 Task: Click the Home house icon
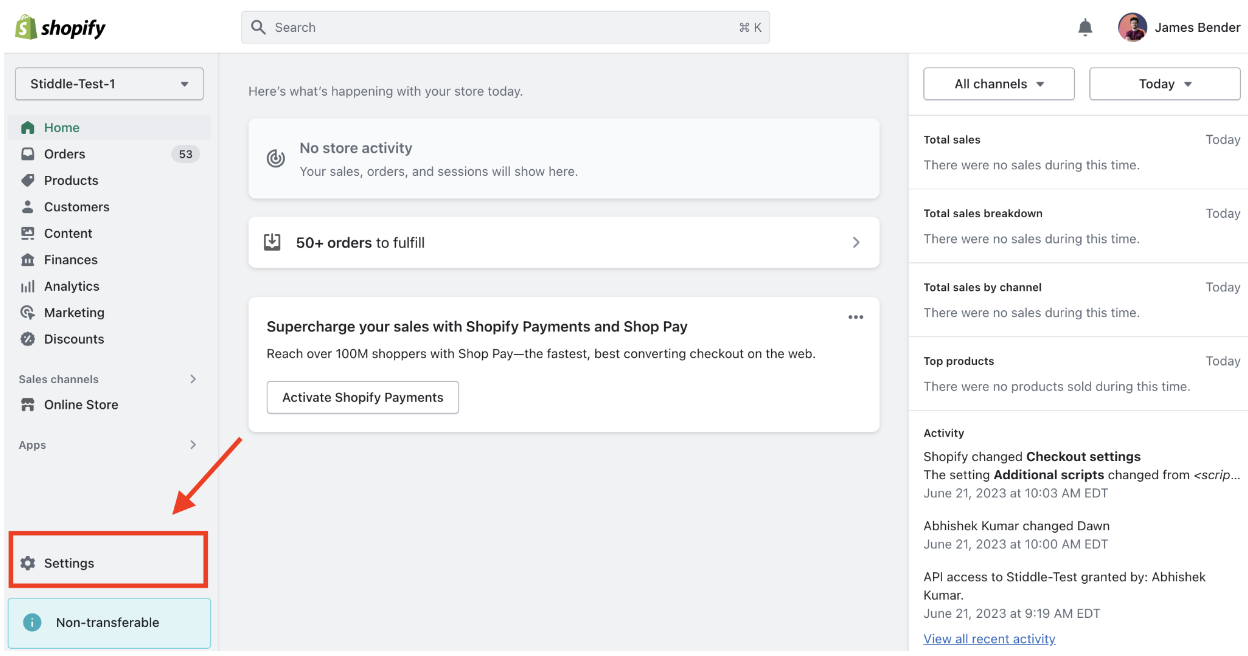point(28,127)
